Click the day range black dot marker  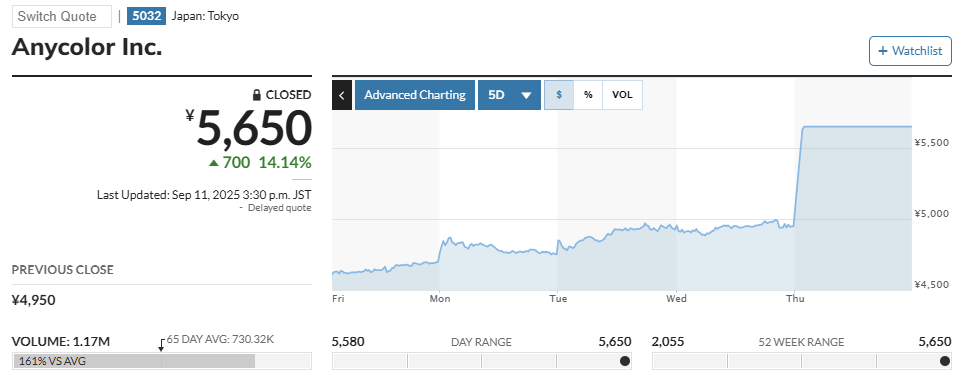click(x=625, y=361)
